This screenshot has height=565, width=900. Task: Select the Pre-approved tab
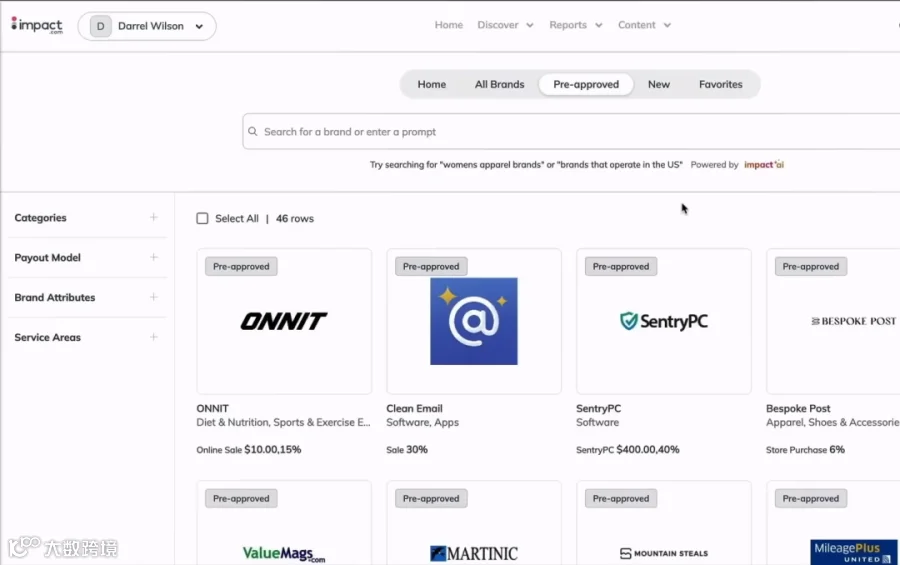coord(586,84)
